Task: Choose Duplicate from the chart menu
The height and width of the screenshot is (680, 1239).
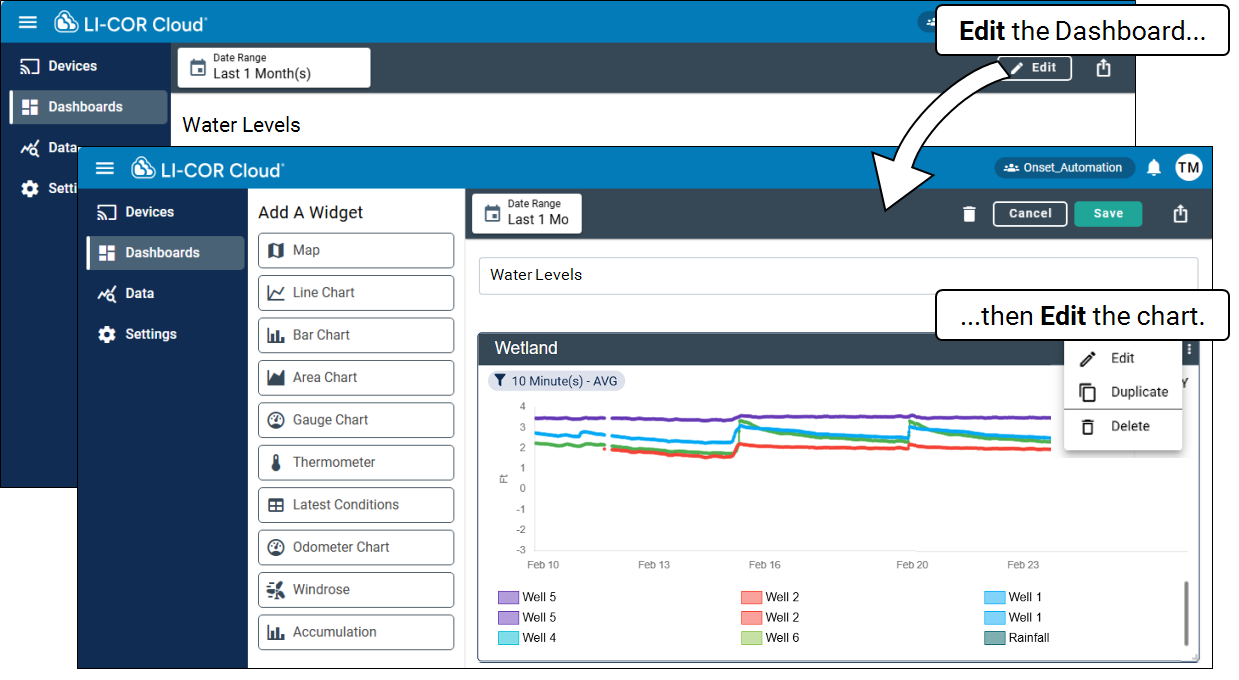Action: click(x=1138, y=392)
